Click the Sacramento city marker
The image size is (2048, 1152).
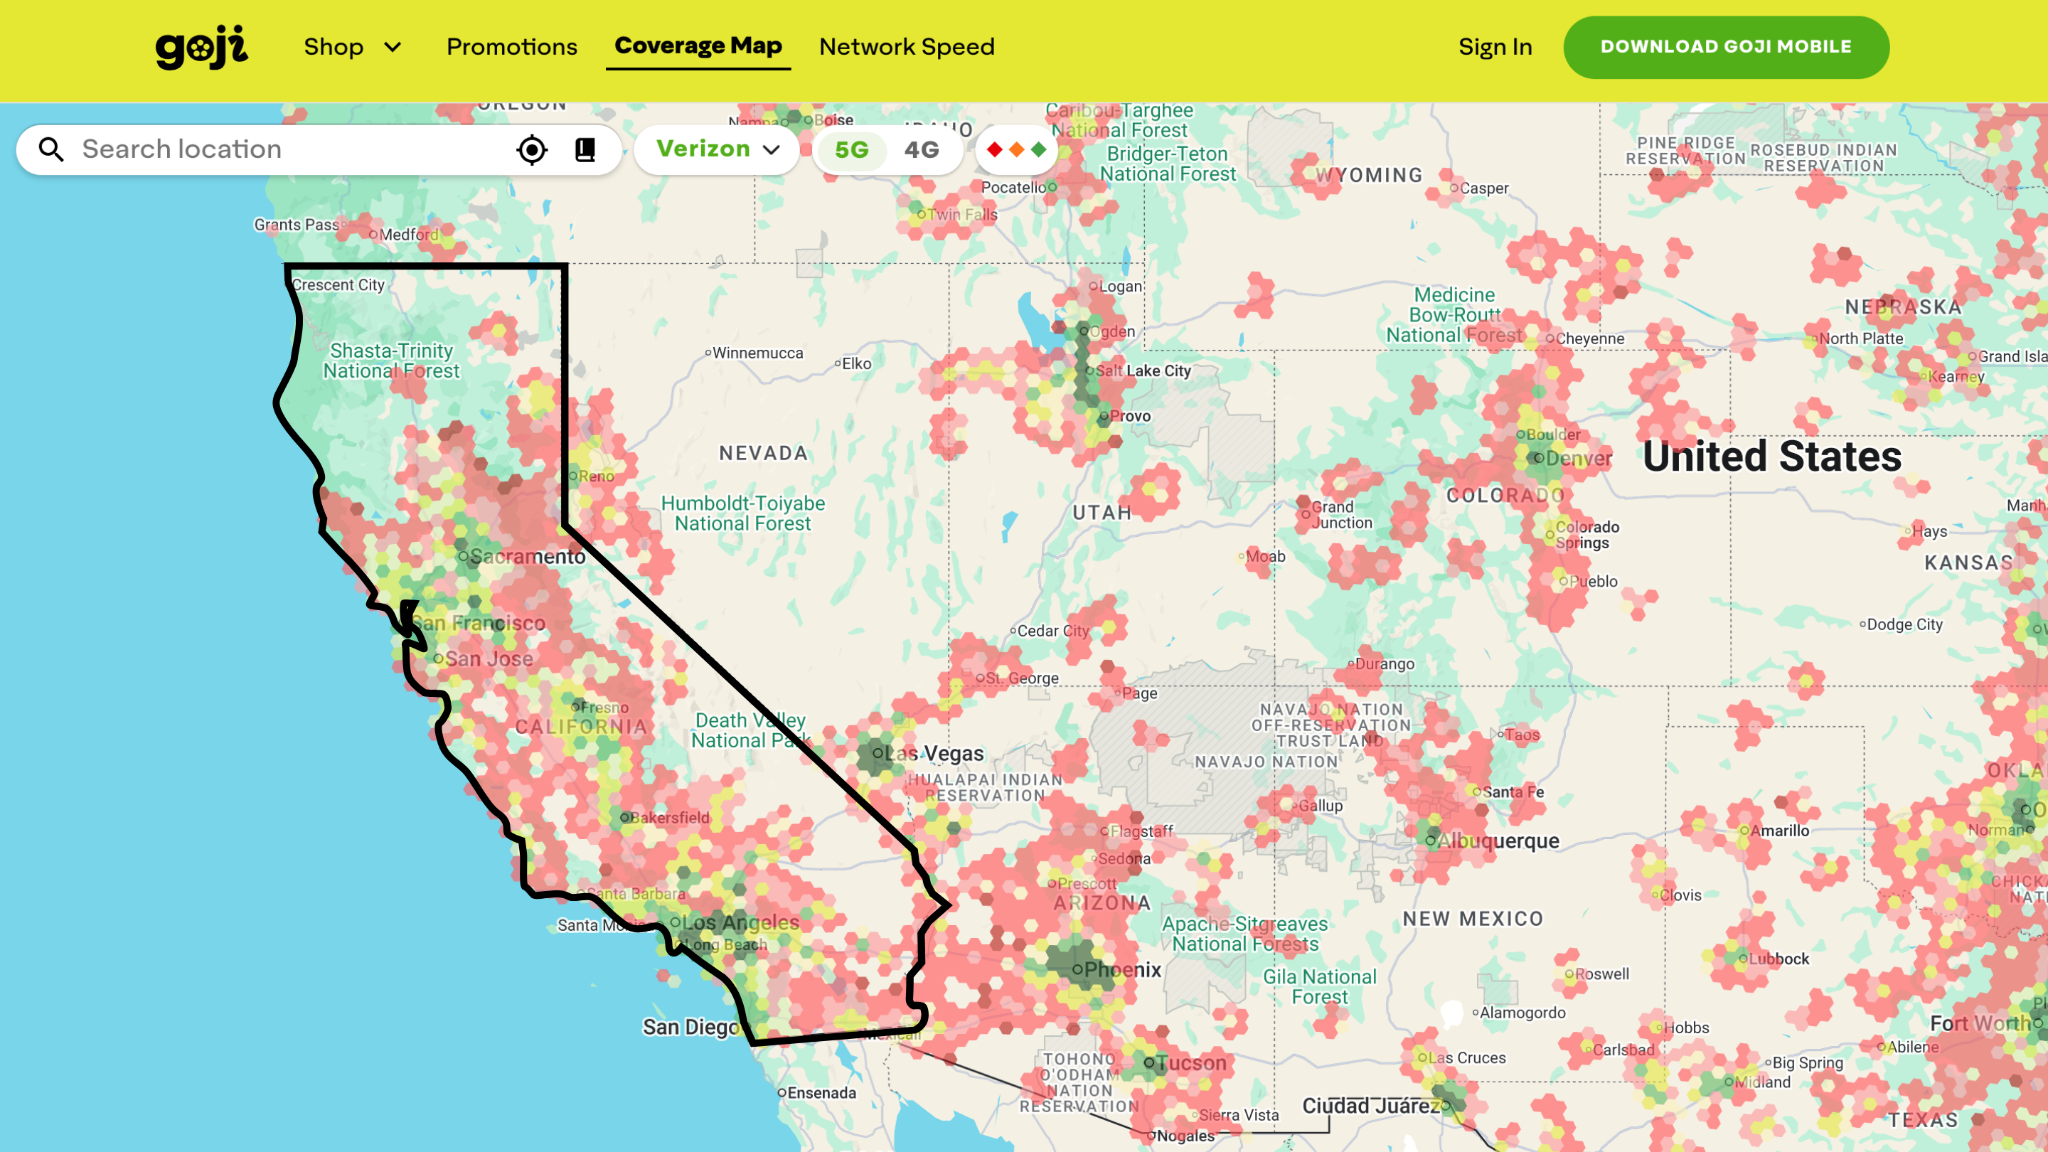click(463, 557)
